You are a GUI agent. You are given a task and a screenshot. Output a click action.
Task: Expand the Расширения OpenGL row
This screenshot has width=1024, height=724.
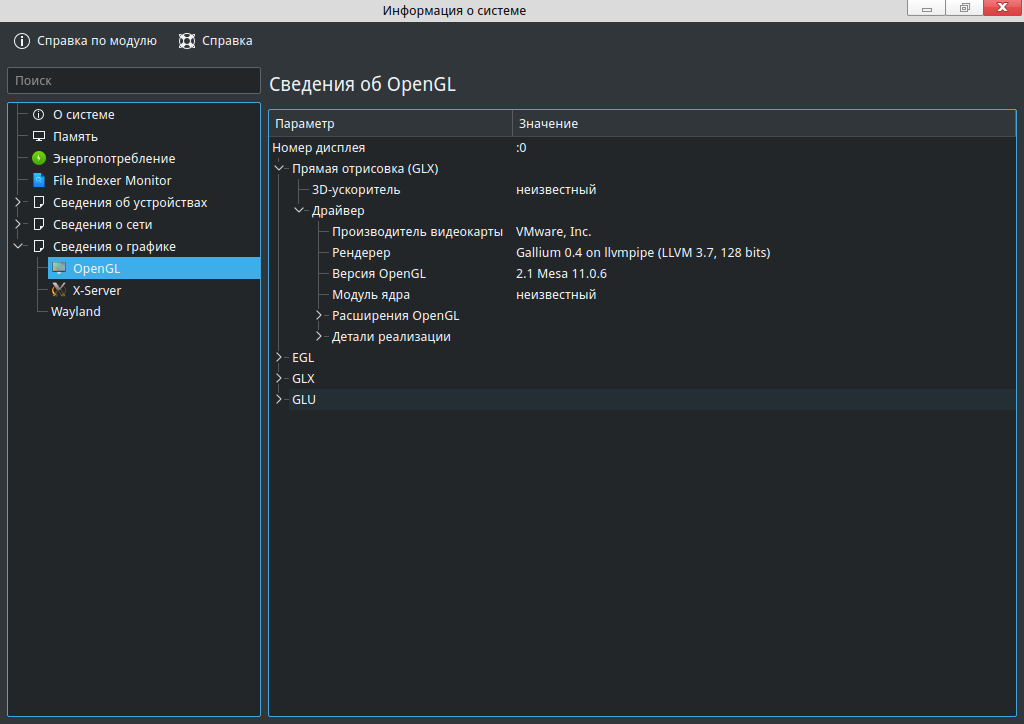point(319,316)
